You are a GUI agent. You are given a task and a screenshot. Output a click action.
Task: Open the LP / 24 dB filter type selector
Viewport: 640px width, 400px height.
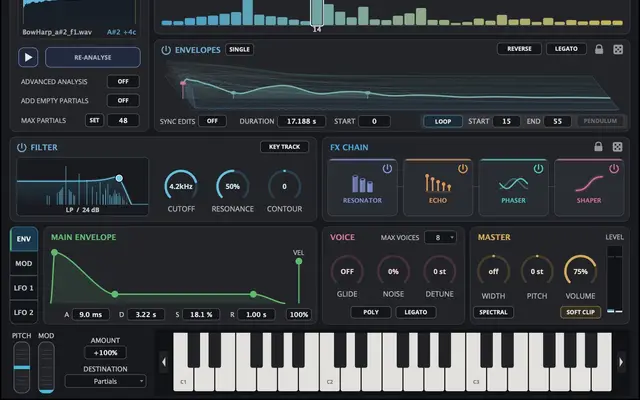point(82,210)
